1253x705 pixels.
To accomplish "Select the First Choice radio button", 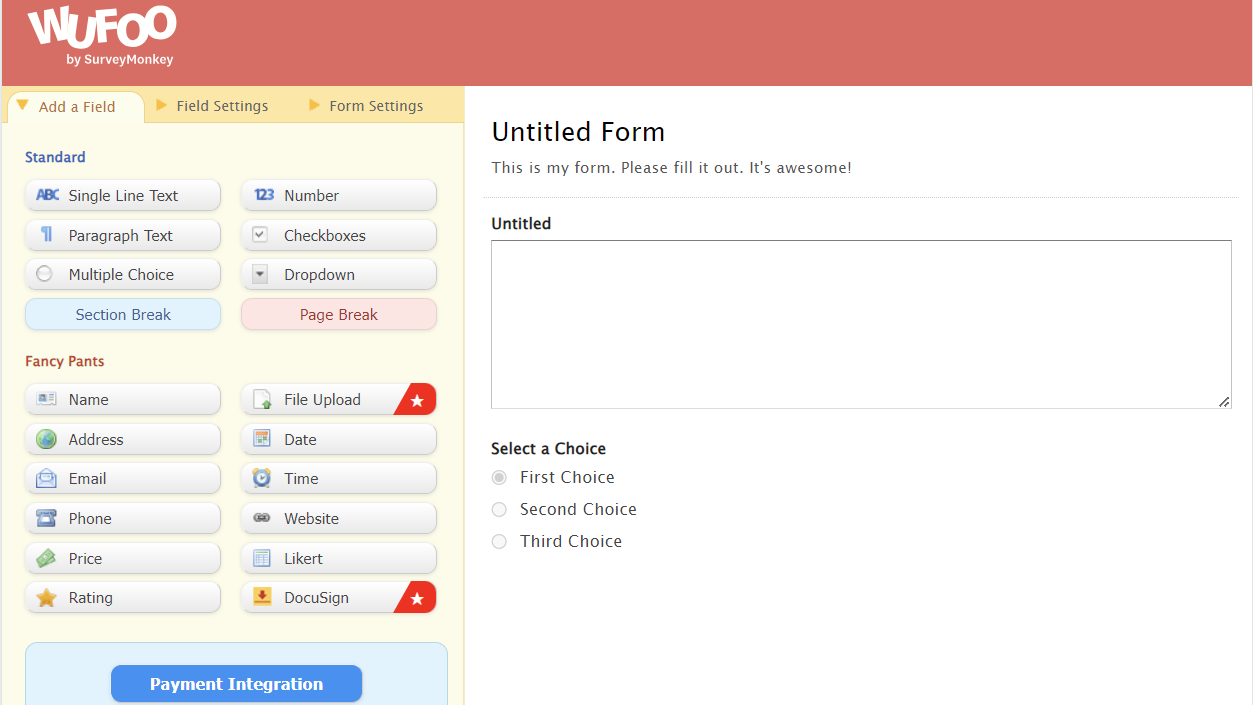I will (x=499, y=477).
